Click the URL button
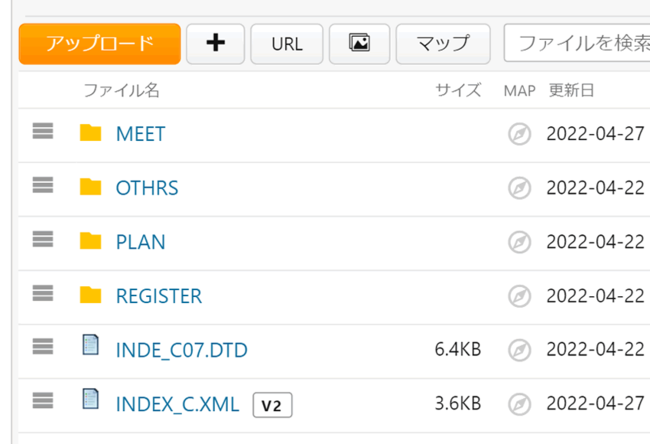Image resolution: width=650 pixels, height=444 pixels. 287,44
